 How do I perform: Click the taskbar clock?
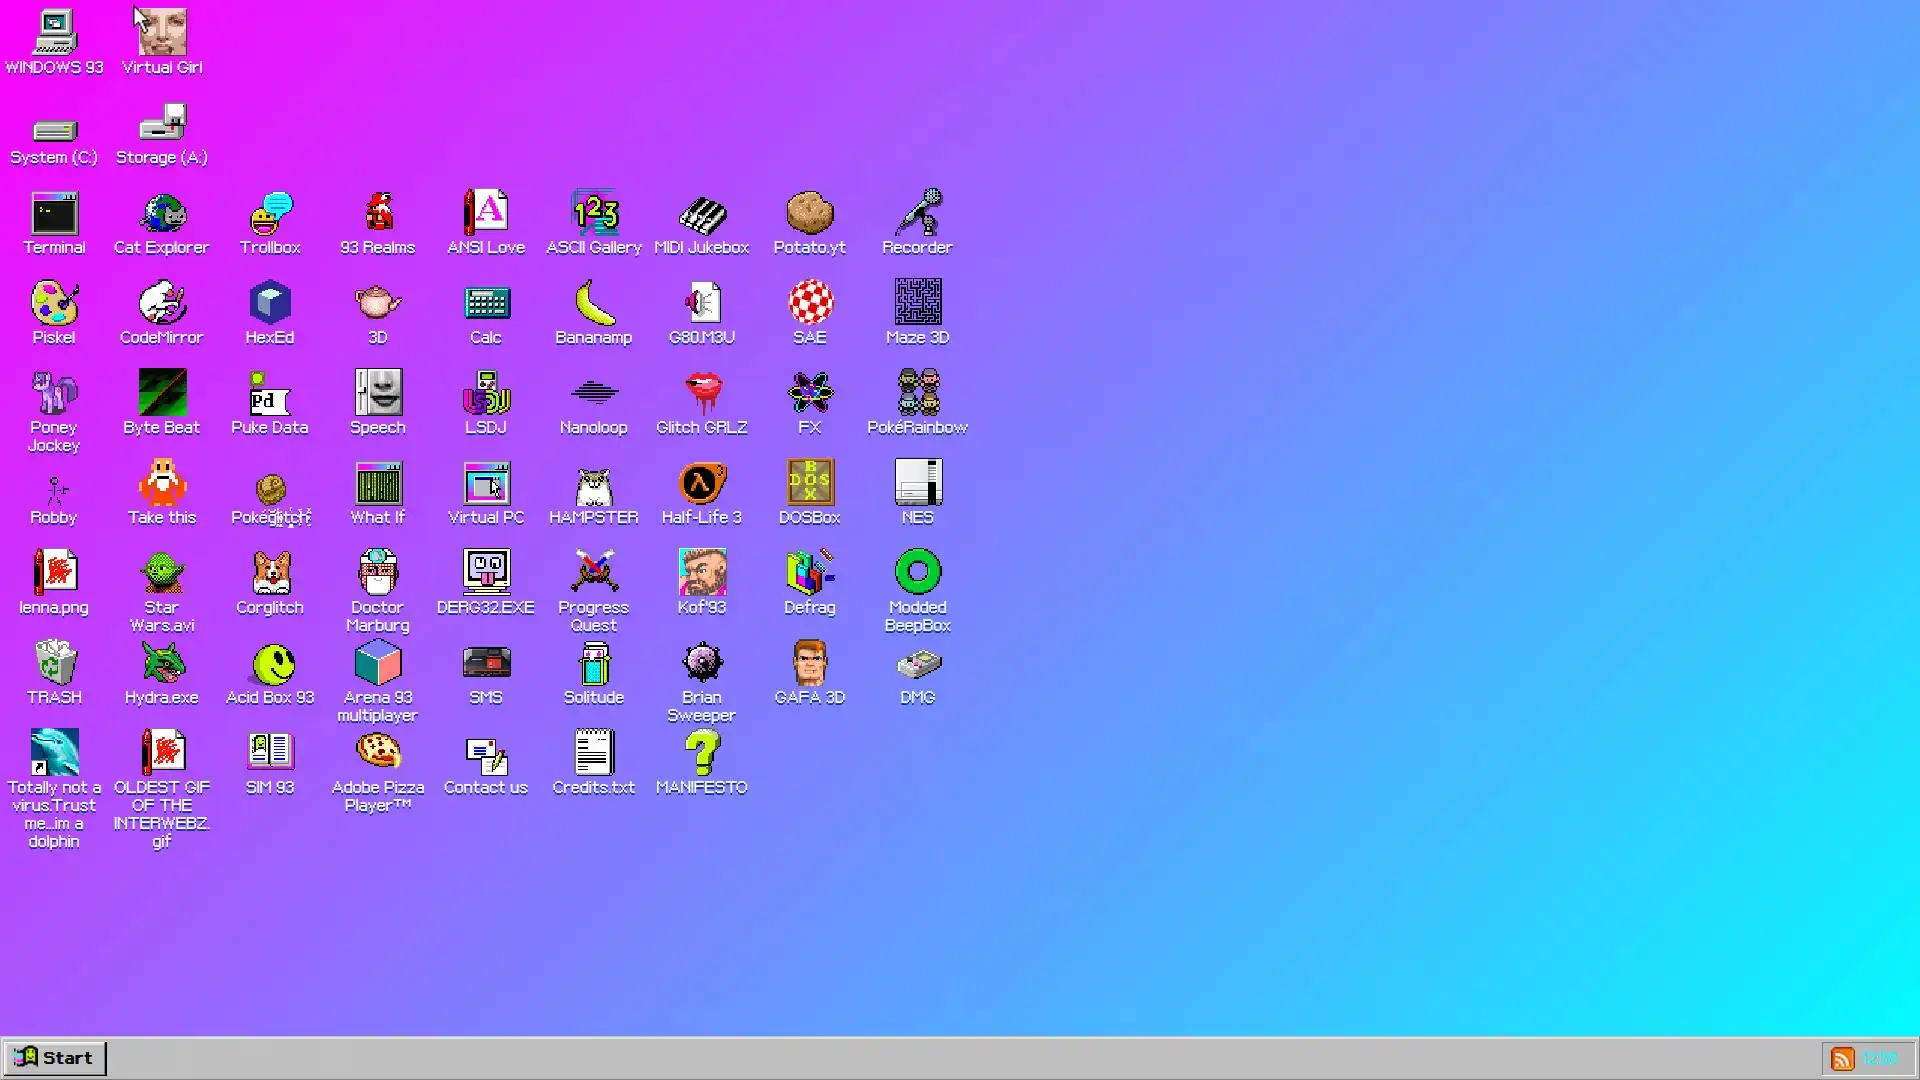pyautogui.click(x=1880, y=1059)
